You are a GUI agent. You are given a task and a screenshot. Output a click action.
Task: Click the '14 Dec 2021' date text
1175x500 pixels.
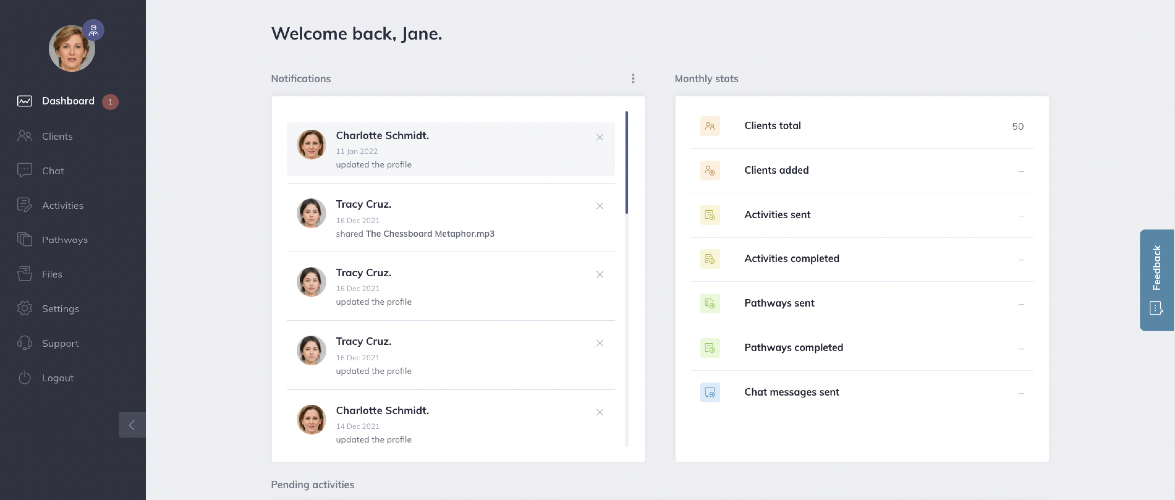pyautogui.click(x=357, y=427)
